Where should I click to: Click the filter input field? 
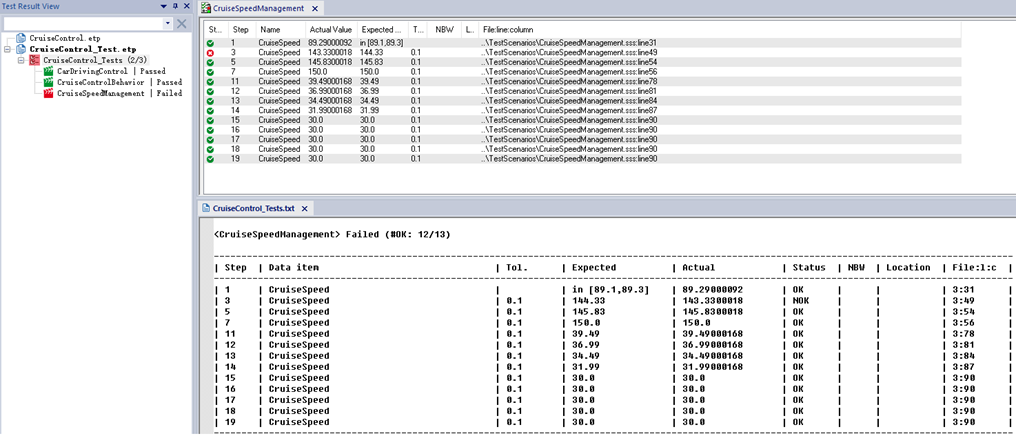[84, 23]
